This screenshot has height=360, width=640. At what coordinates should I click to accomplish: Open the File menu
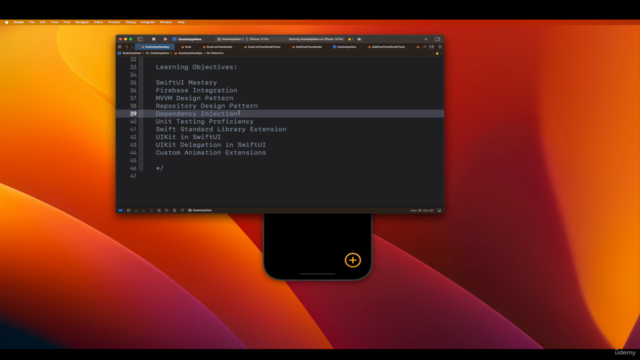coord(31,22)
